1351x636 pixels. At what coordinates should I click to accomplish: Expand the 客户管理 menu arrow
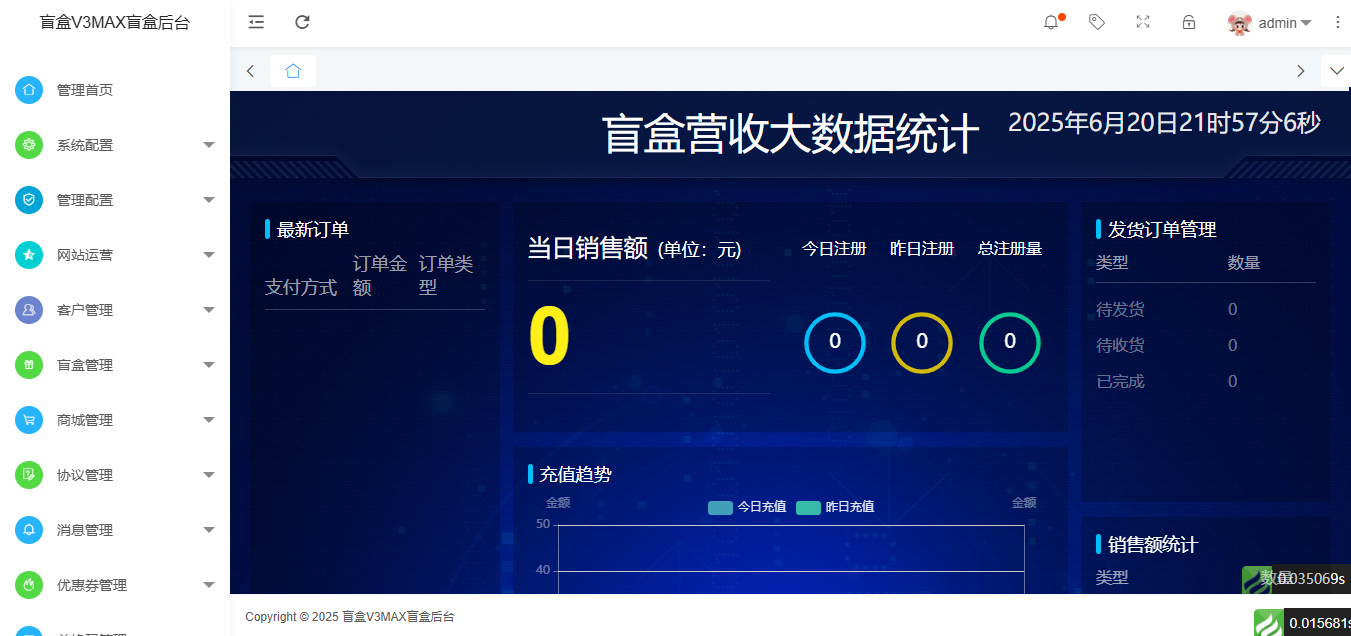point(209,310)
